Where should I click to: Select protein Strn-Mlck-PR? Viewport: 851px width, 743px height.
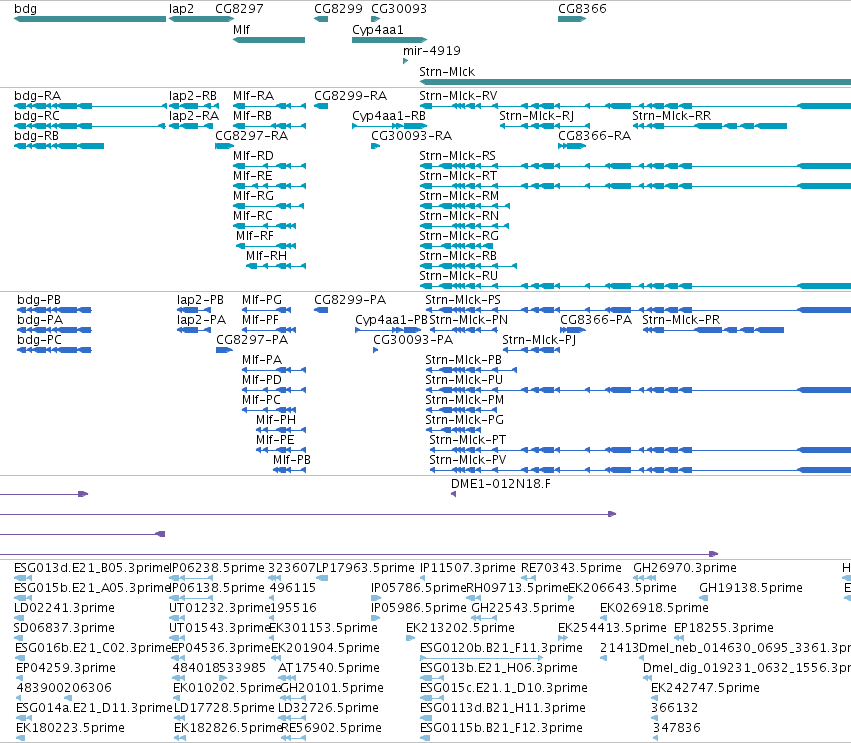point(681,320)
